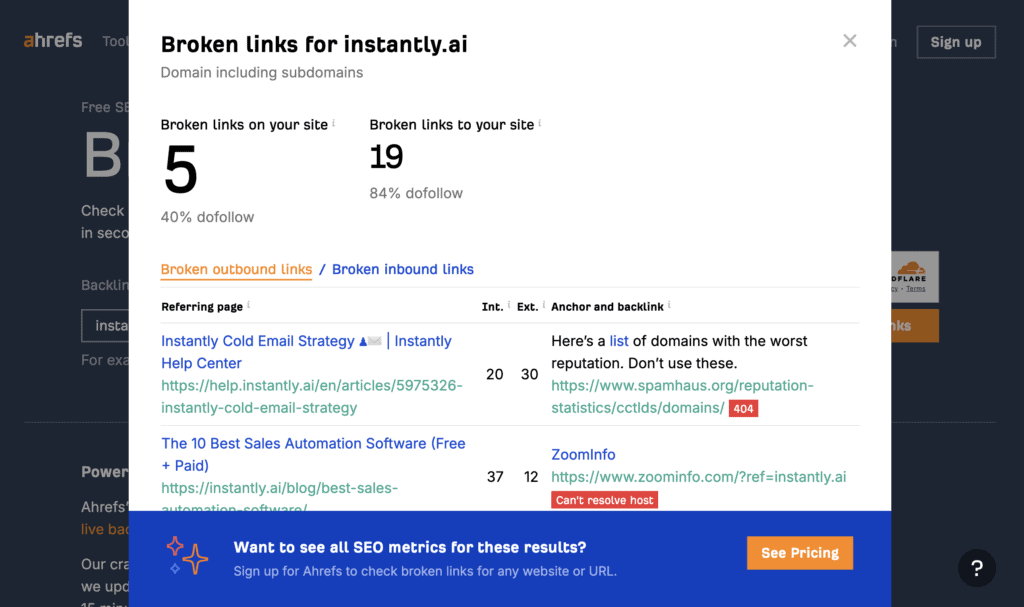The height and width of the screenshot is (607, 1024).
Task: Open the help question mark button
Action: tap(976, 568)
